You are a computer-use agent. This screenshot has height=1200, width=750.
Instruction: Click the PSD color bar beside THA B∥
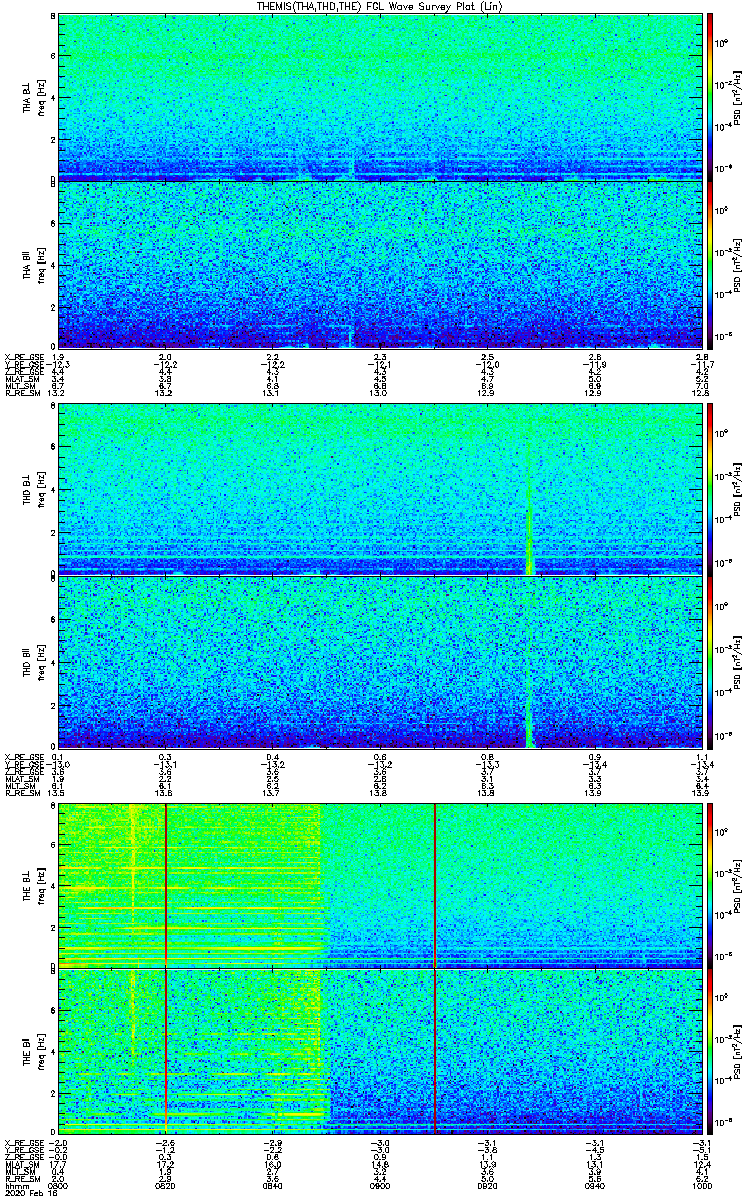[x=710, y=265]
